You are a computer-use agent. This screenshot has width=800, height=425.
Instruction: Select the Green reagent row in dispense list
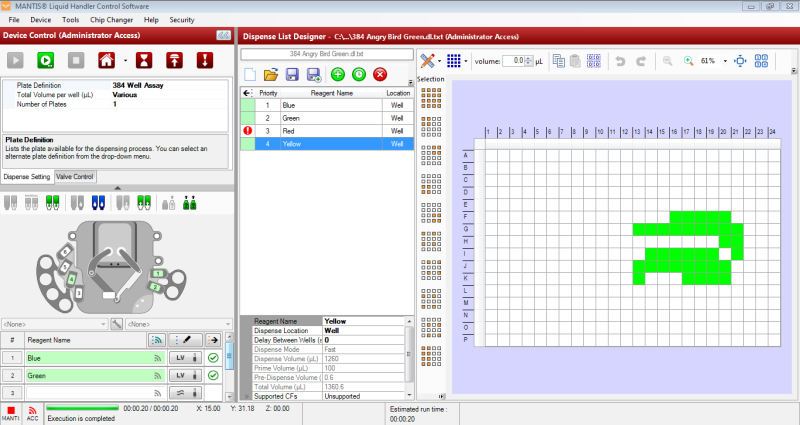pyautogui.click(x=327, y=118)
